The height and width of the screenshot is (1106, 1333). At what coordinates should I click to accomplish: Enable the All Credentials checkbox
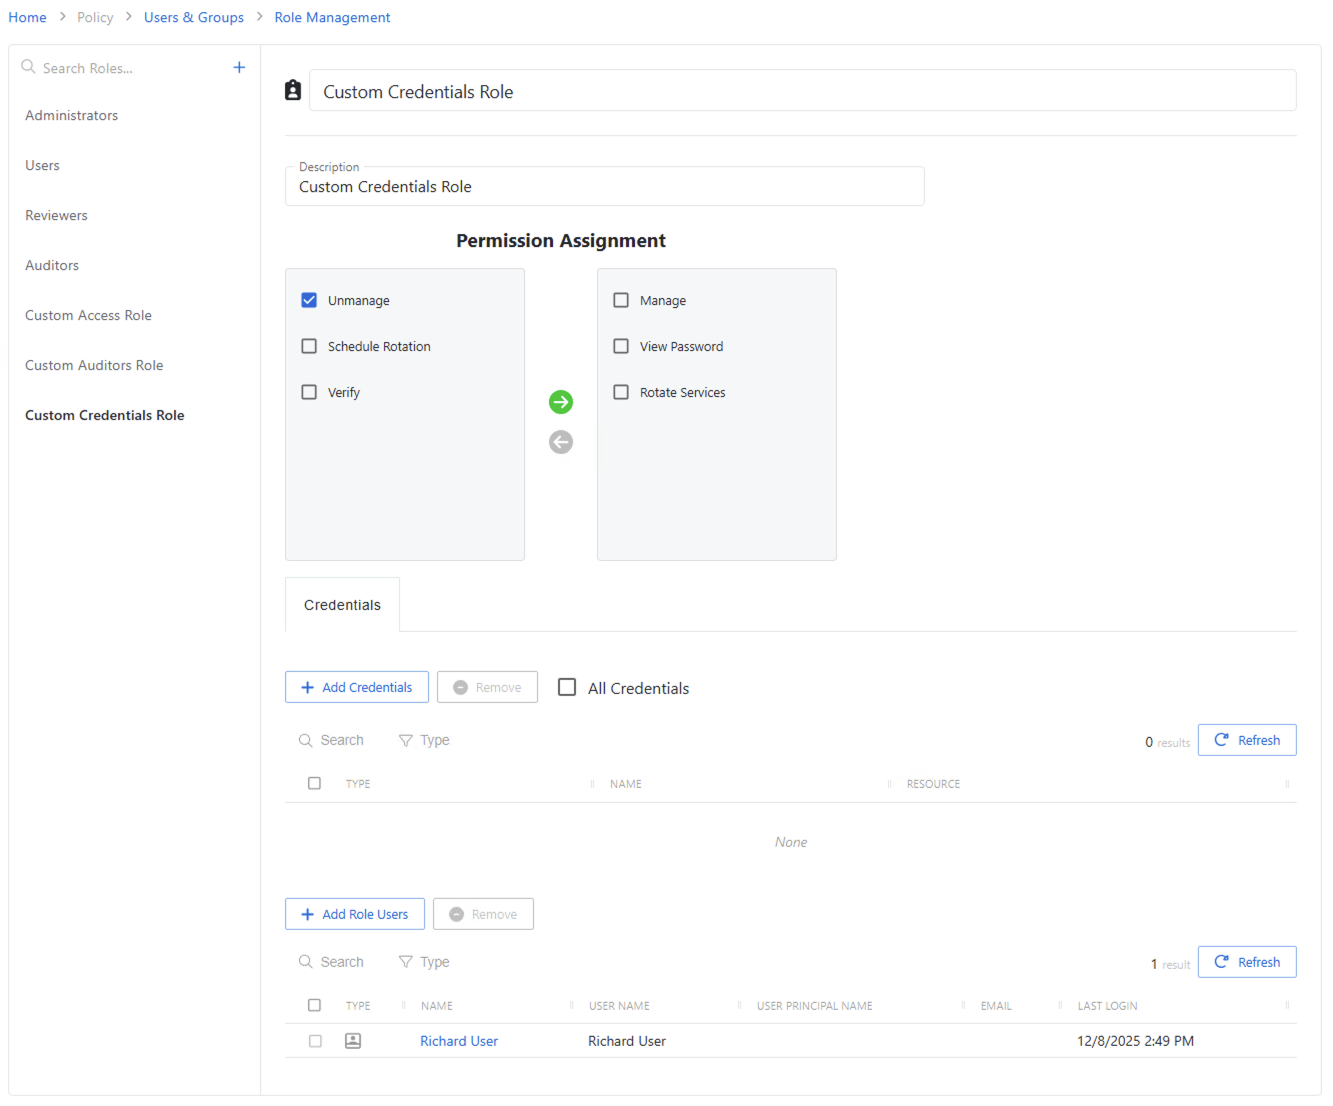567,687
